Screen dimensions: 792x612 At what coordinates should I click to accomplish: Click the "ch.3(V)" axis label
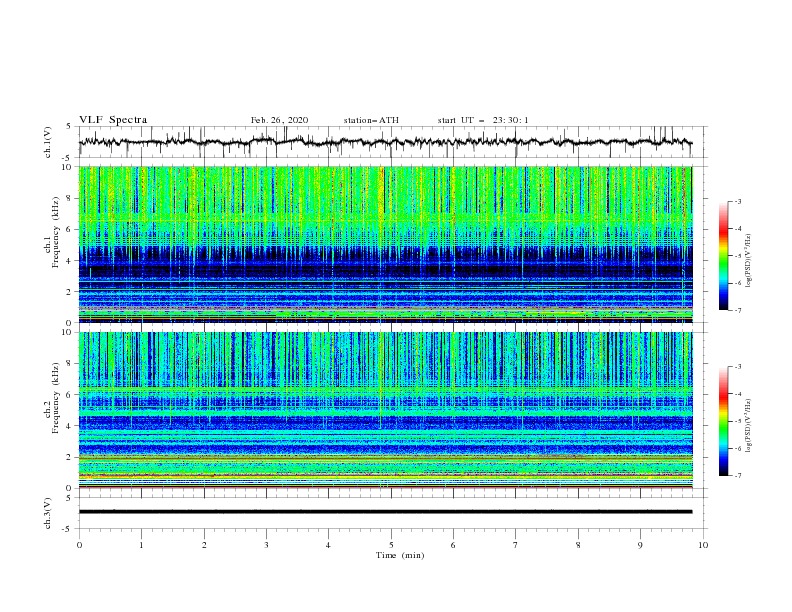click(48, 513)
